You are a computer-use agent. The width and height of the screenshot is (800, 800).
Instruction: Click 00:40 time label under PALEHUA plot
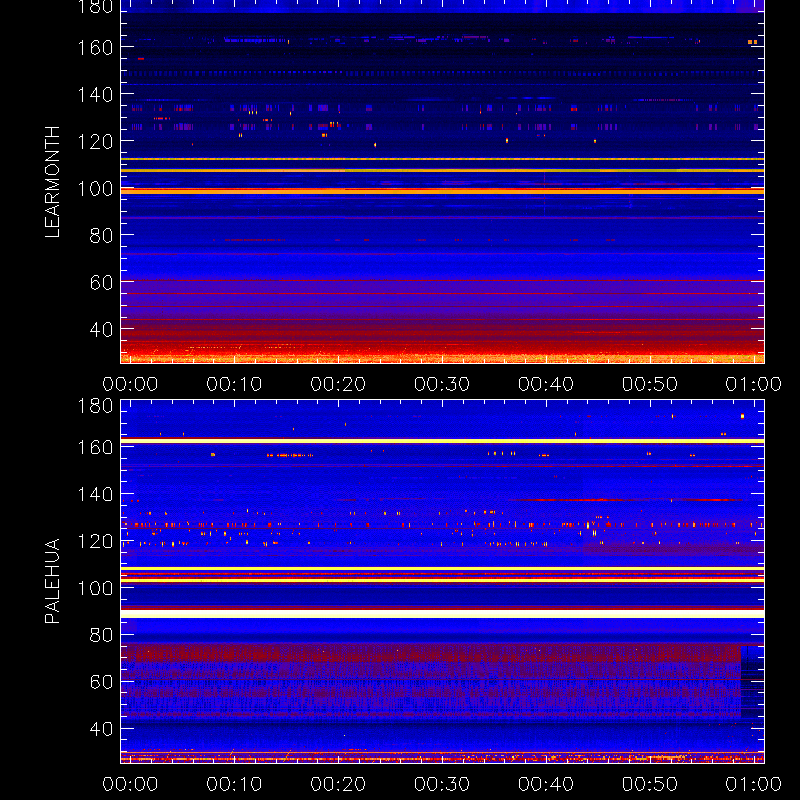546,784
